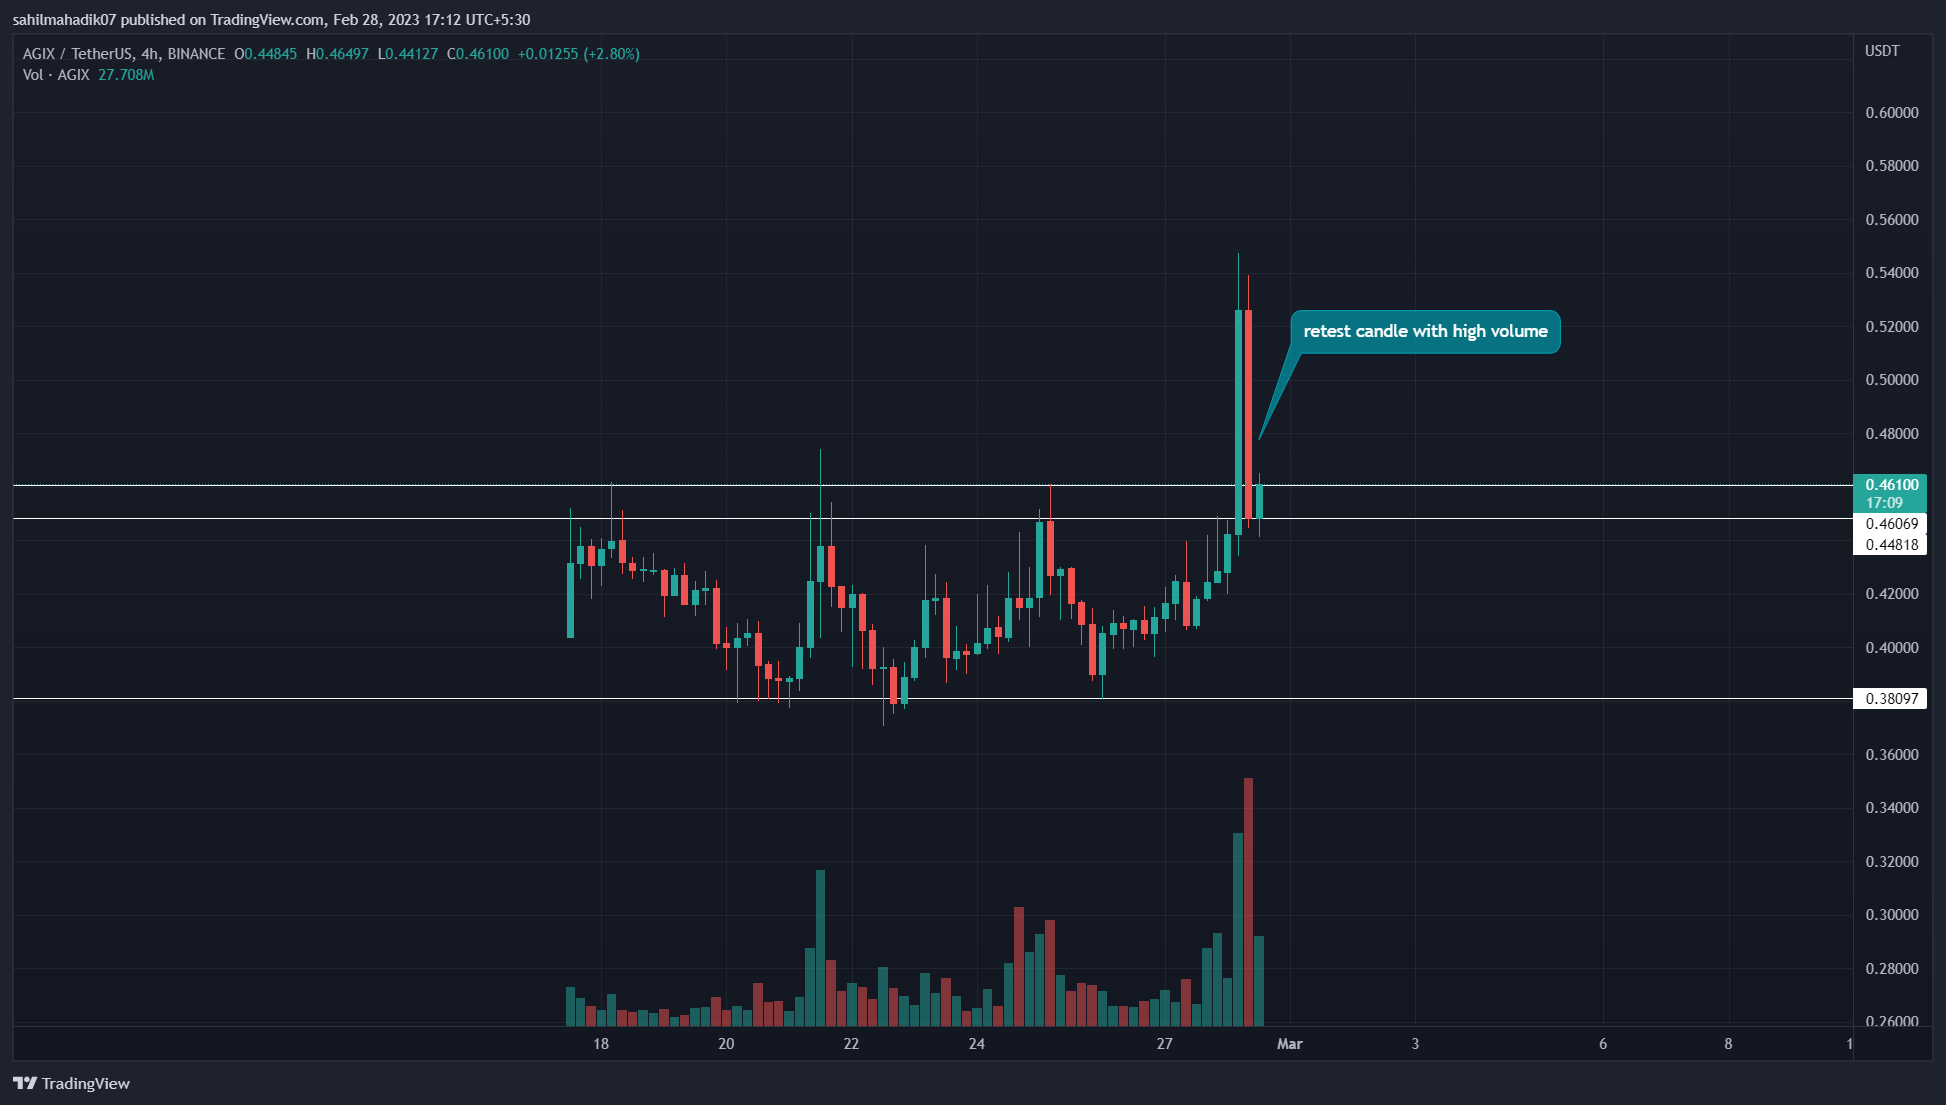
Task: Click the publisher line 'sahilmahadik07 published on TradingView.com'
Action: pyautogui.click(x=168, y=20)
